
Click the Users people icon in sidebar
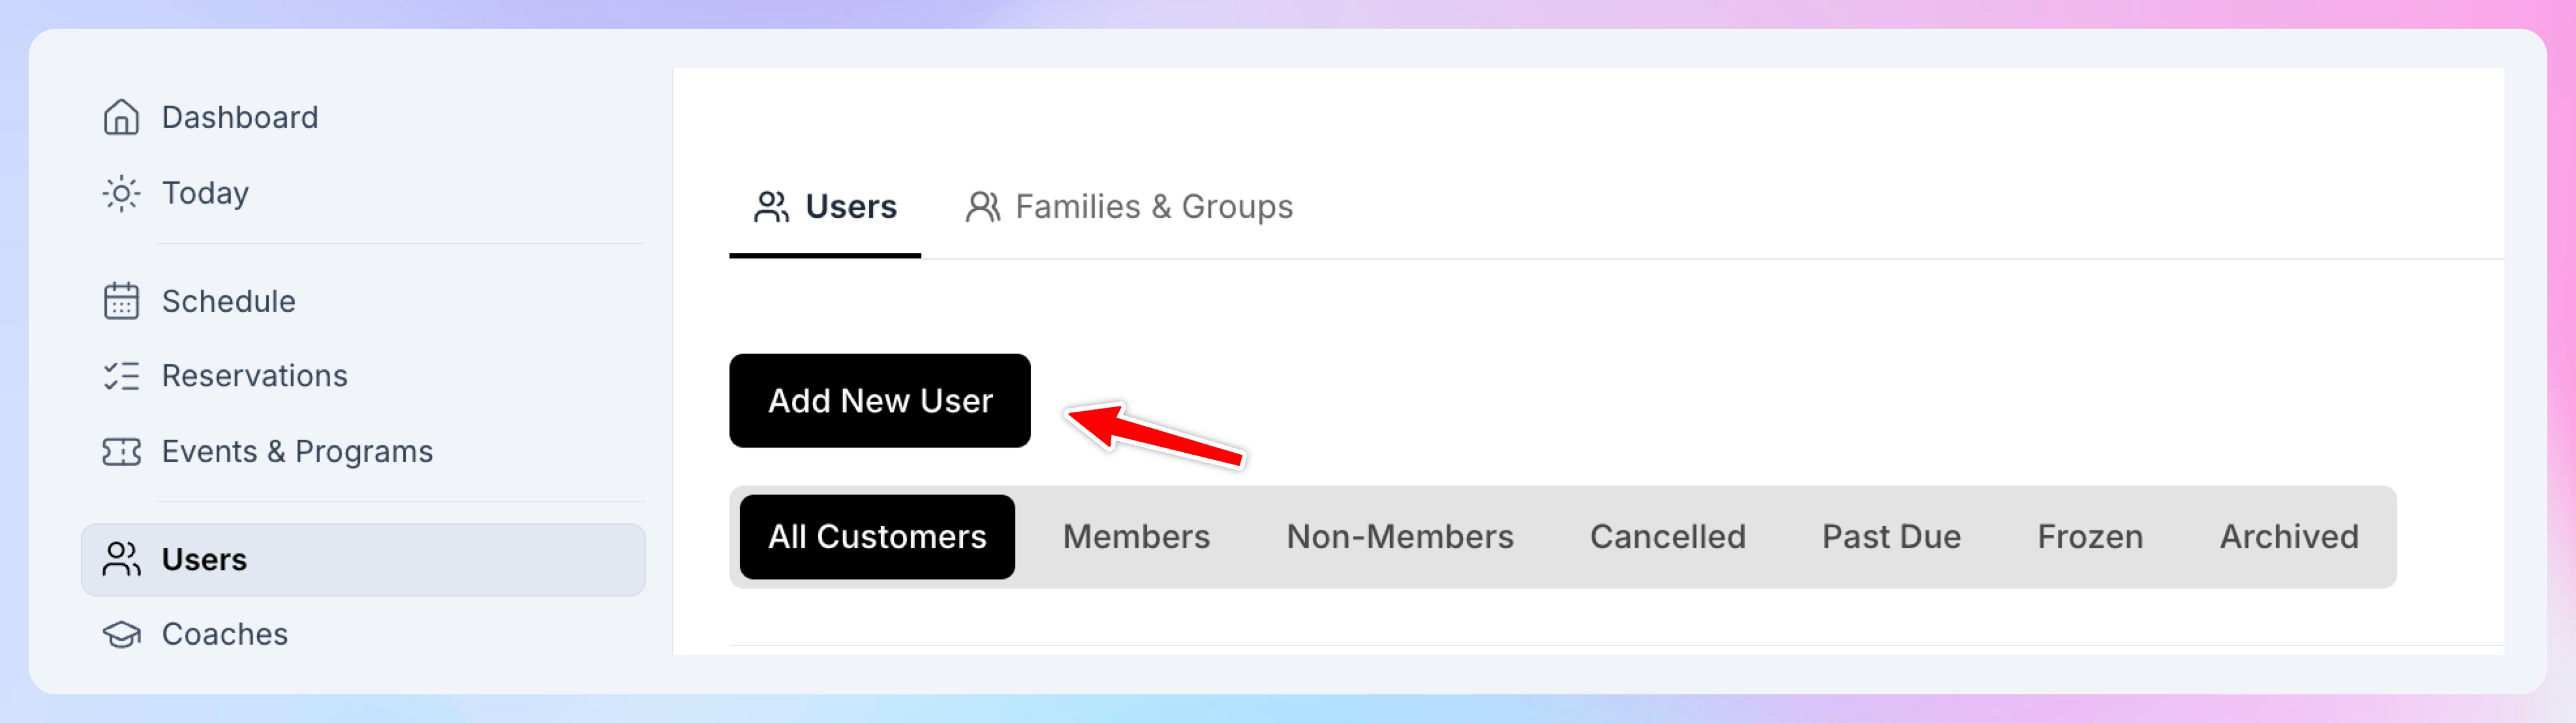(x=121, y=559)
